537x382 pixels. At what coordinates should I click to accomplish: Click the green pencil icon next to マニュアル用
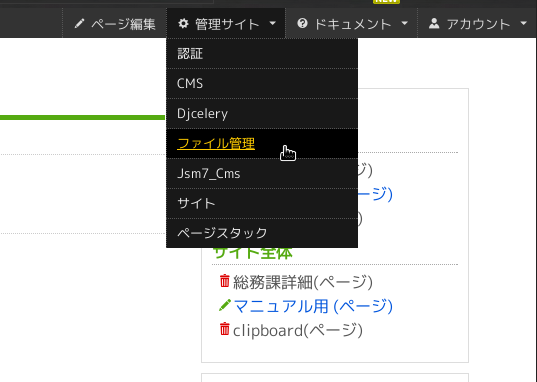point(225,305)
